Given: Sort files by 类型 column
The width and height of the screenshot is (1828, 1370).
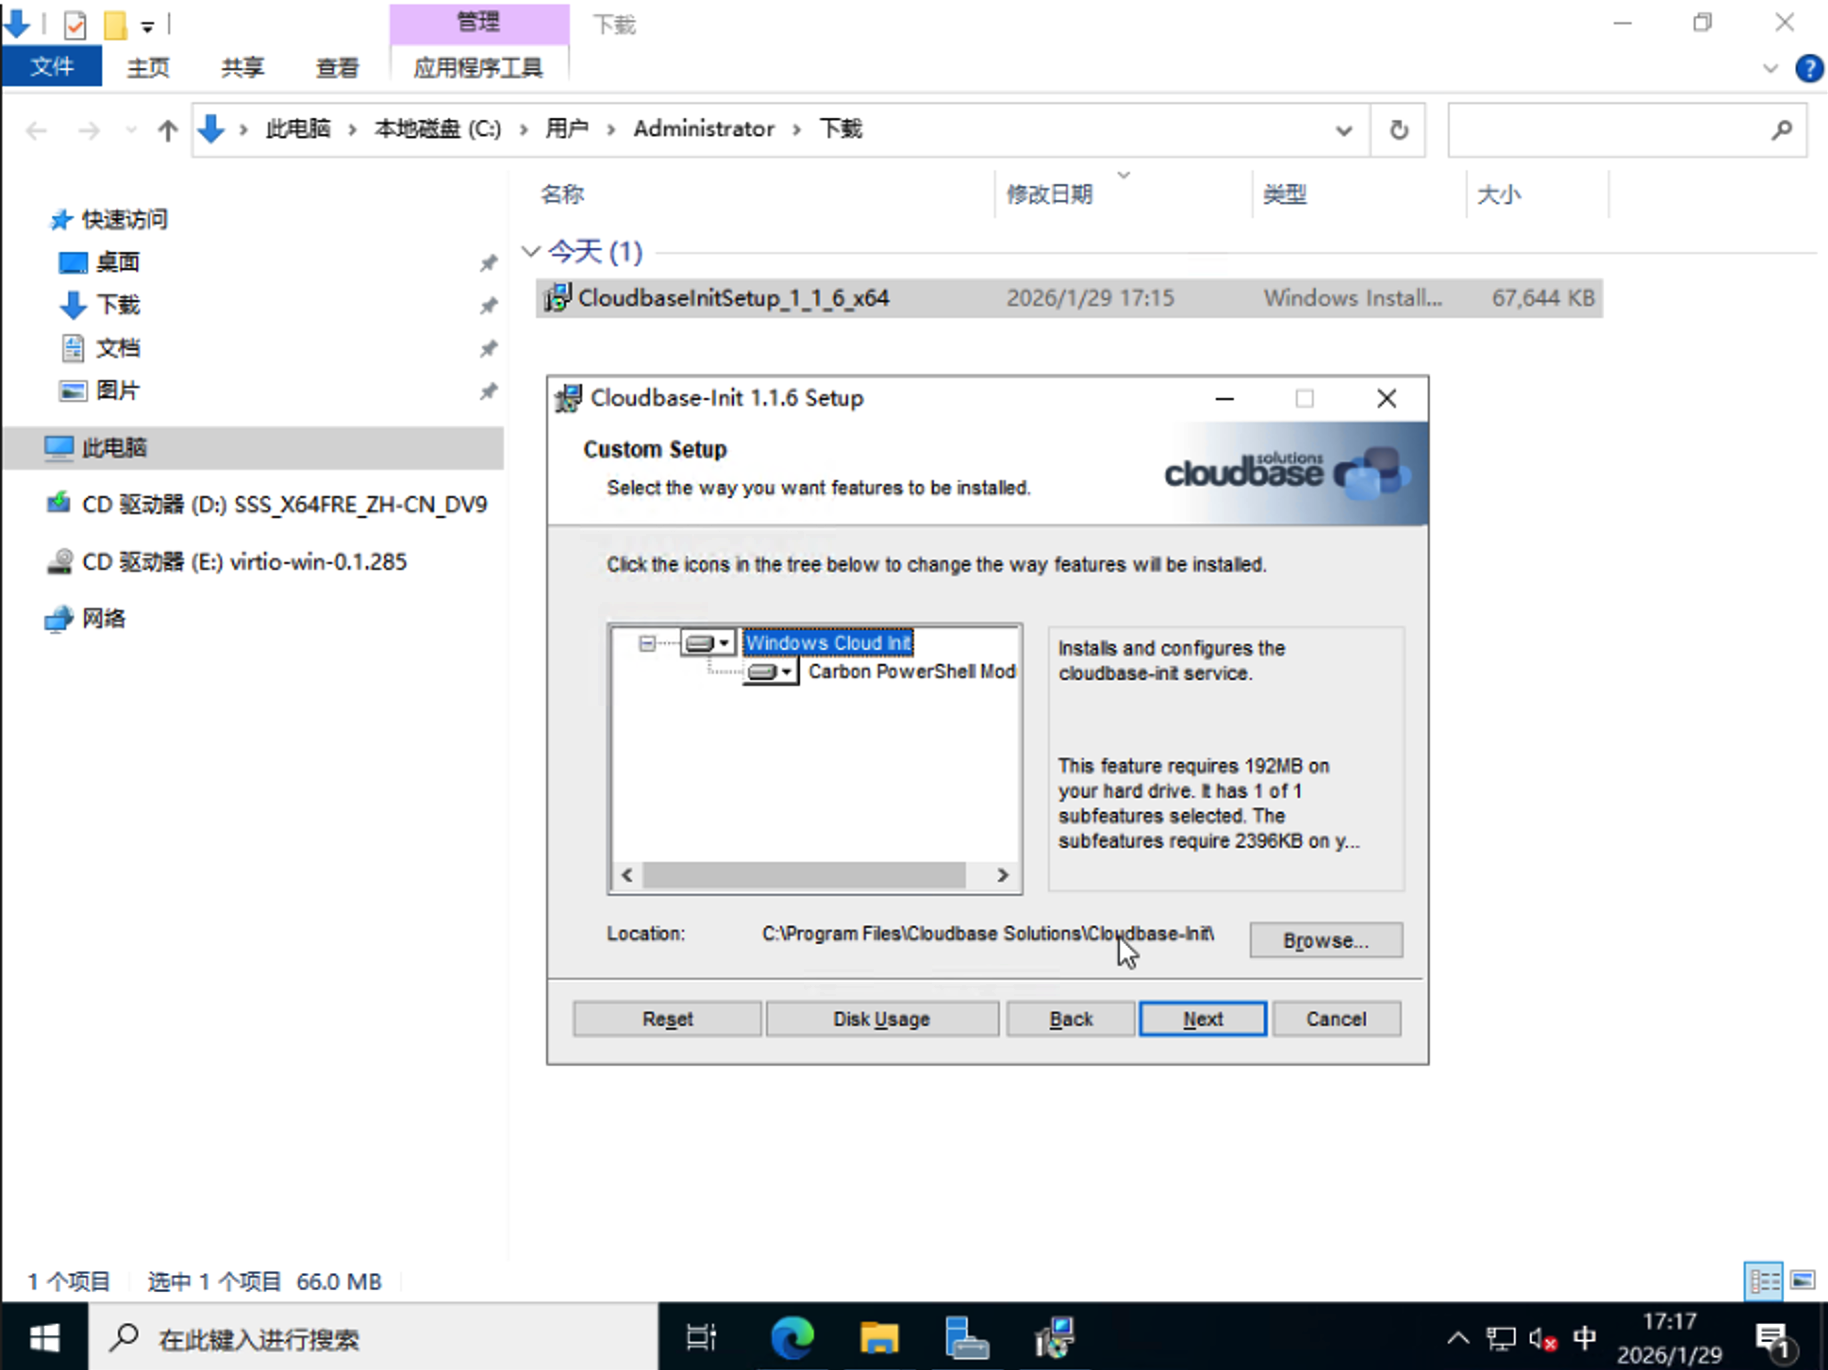Looking at the screenshot, I should click(x=1360, y=194).
